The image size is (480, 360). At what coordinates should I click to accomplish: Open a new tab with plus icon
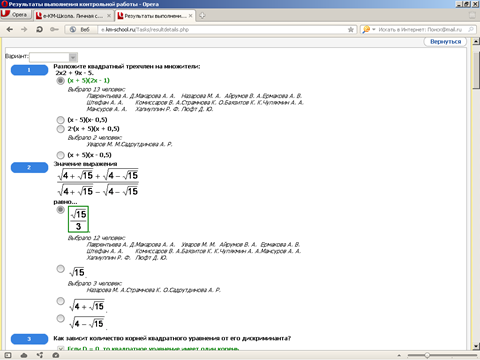[x=202, y=15]
